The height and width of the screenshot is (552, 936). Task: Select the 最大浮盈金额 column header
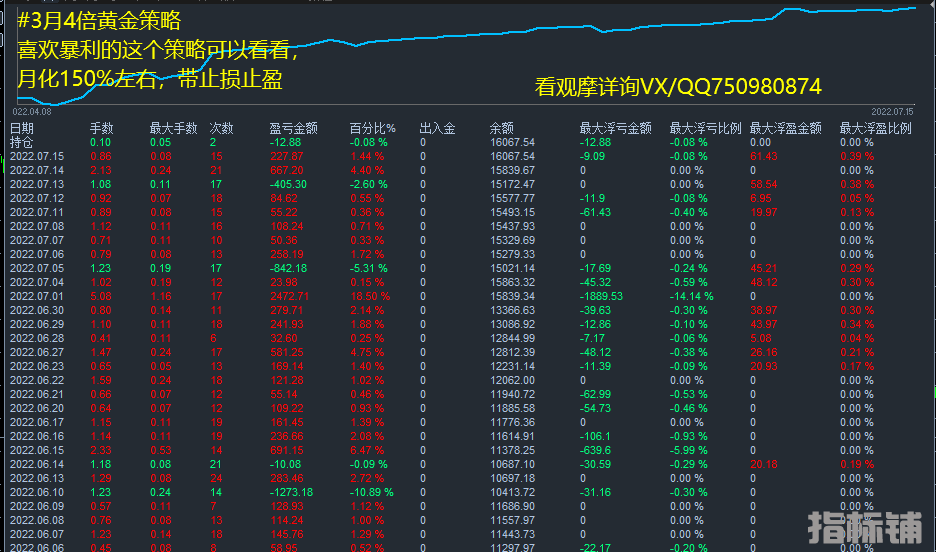[x=786, y=128]
